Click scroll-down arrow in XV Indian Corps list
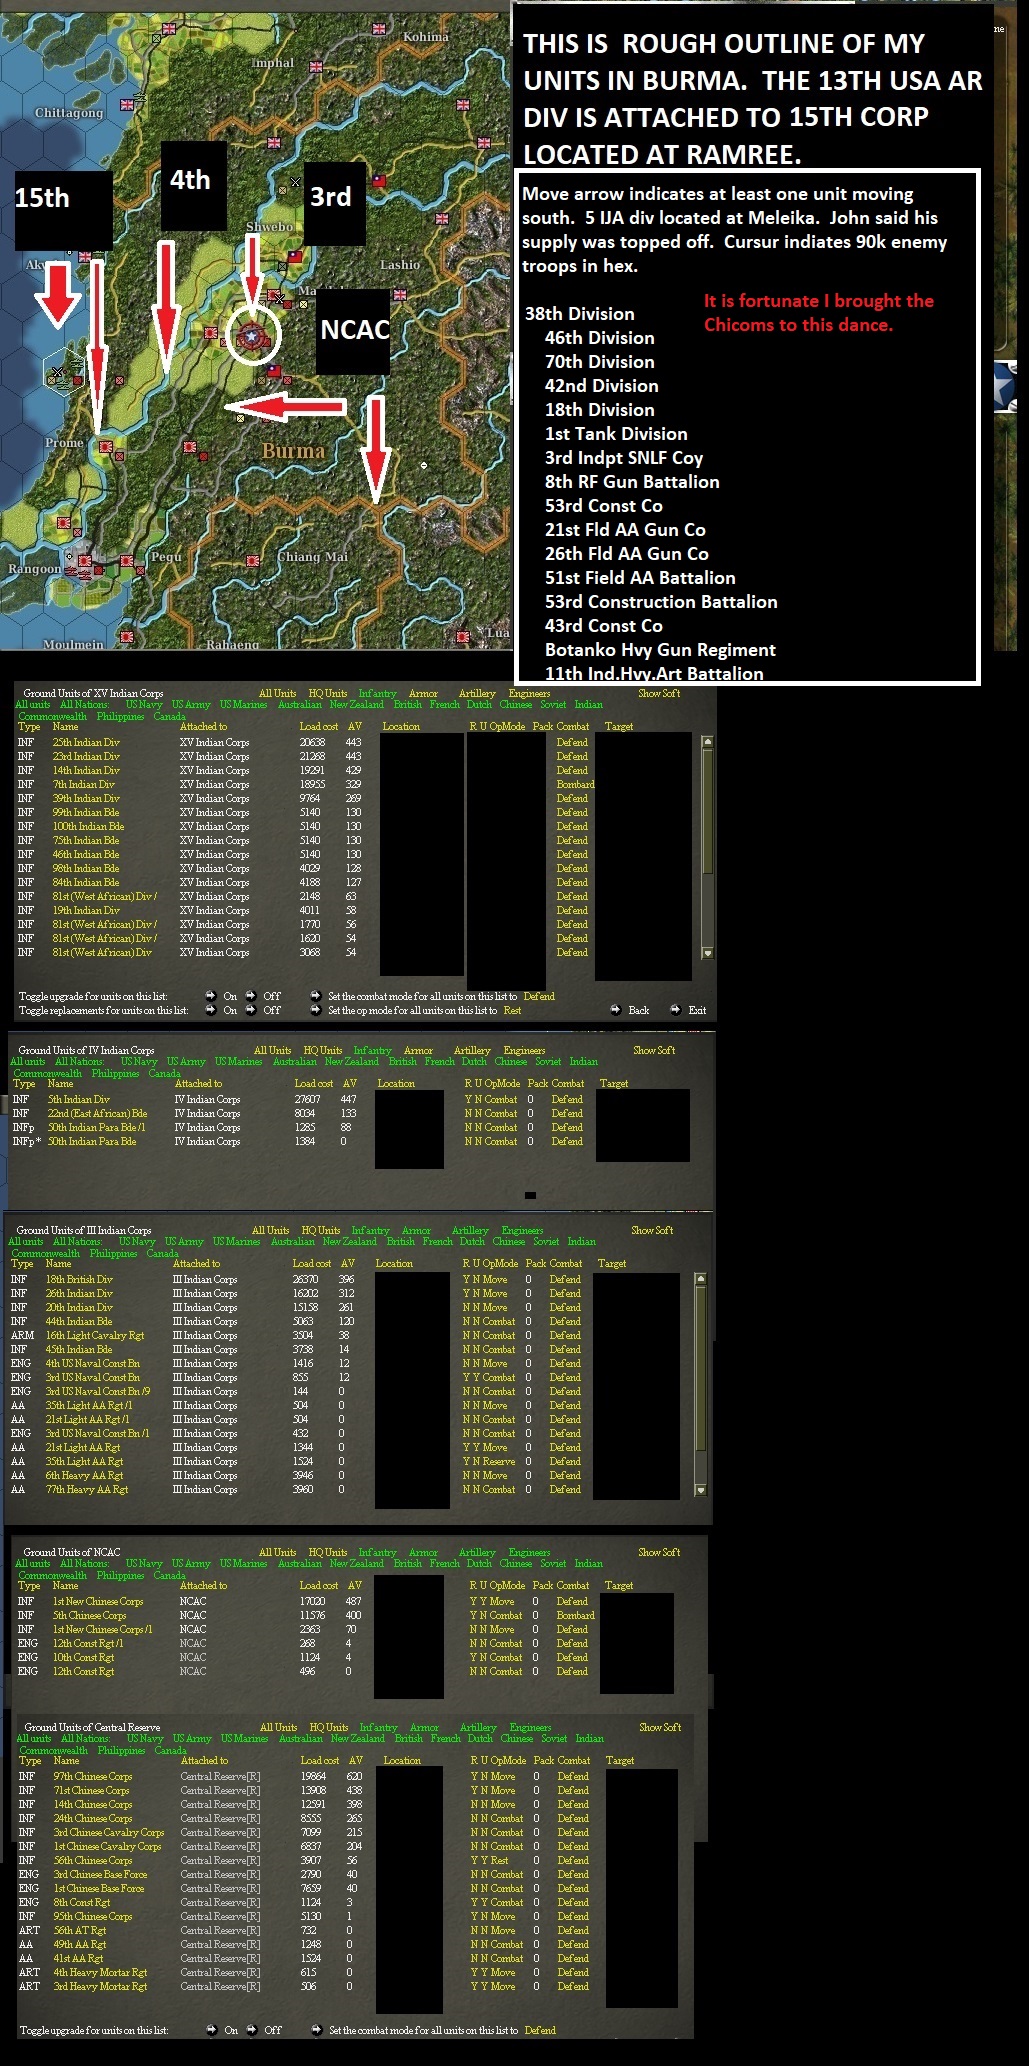The width and height of the screenshot is (1029, 2066). pyautogui.click(x=708, y=953)
